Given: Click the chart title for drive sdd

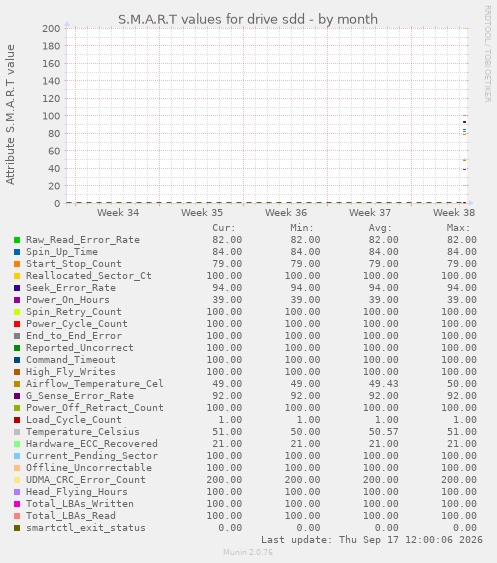Looking at the screenshot, I should point(248,19).
